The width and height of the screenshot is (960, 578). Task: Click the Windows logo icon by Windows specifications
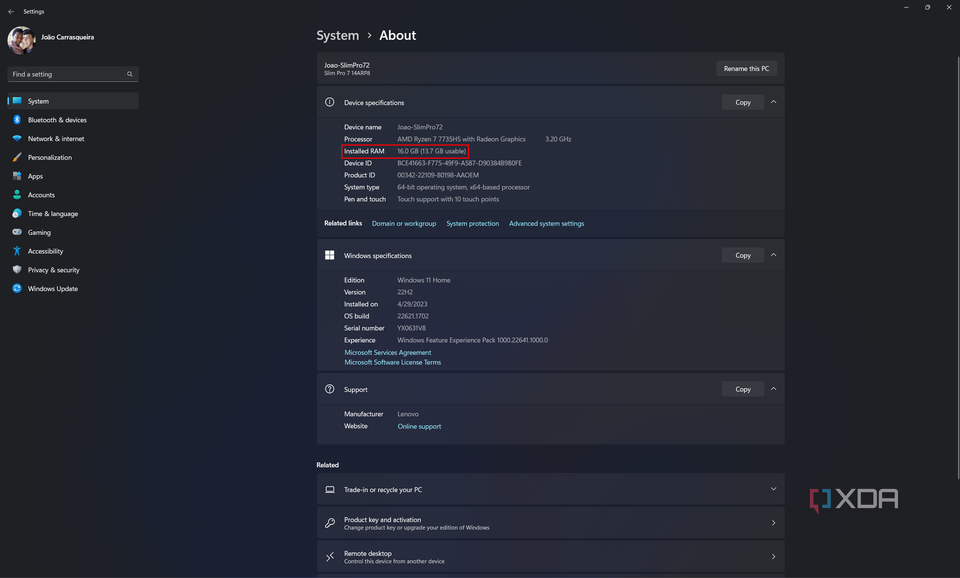pyautogui.click(x=329, y=255)
